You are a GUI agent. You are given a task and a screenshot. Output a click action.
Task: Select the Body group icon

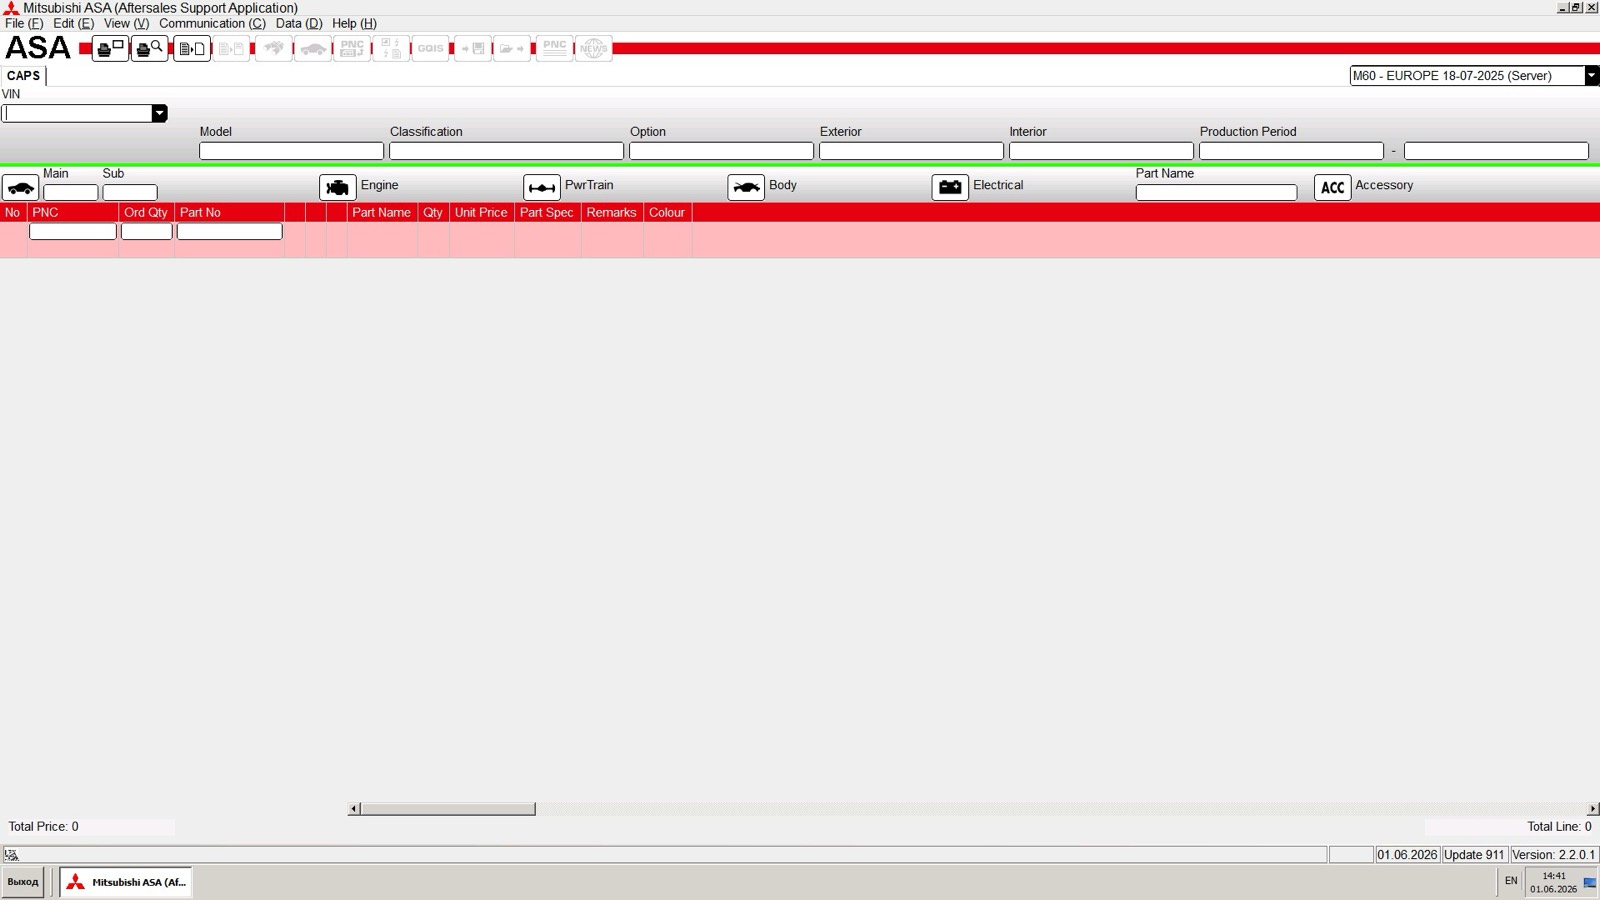coord(746,188)
